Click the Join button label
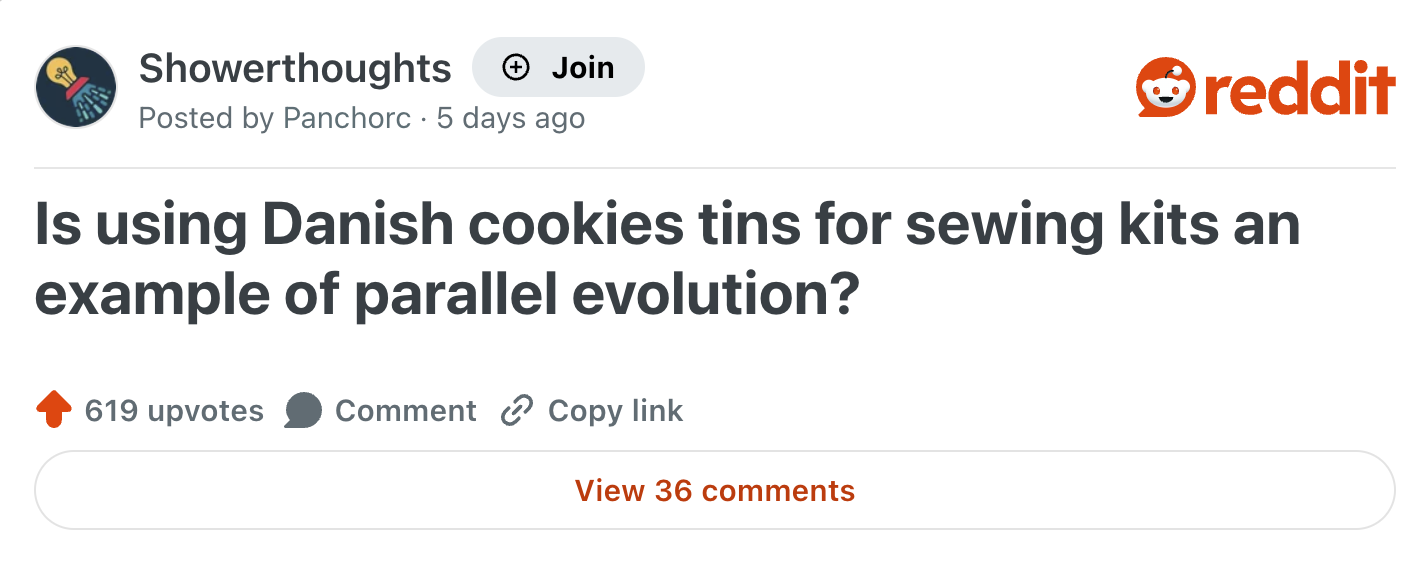 [583, 67]
